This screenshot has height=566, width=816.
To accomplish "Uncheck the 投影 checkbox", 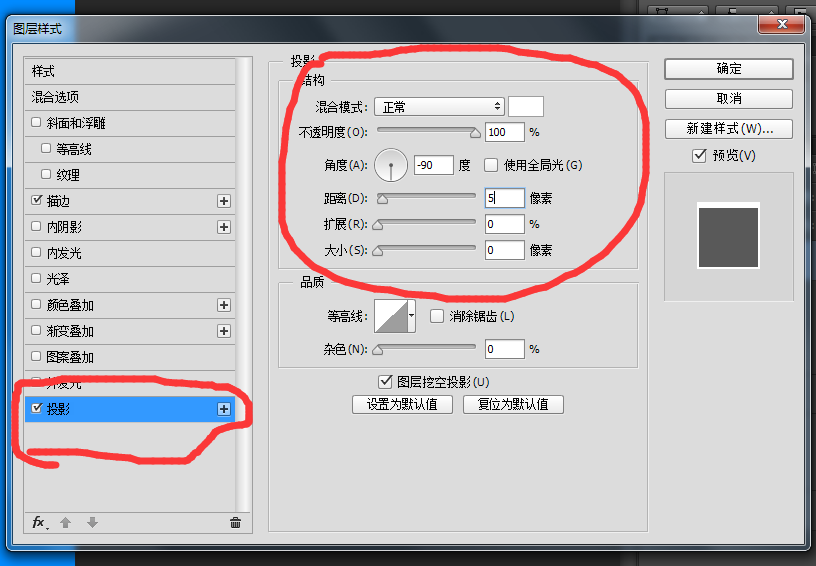I will (x=36, y=408).
